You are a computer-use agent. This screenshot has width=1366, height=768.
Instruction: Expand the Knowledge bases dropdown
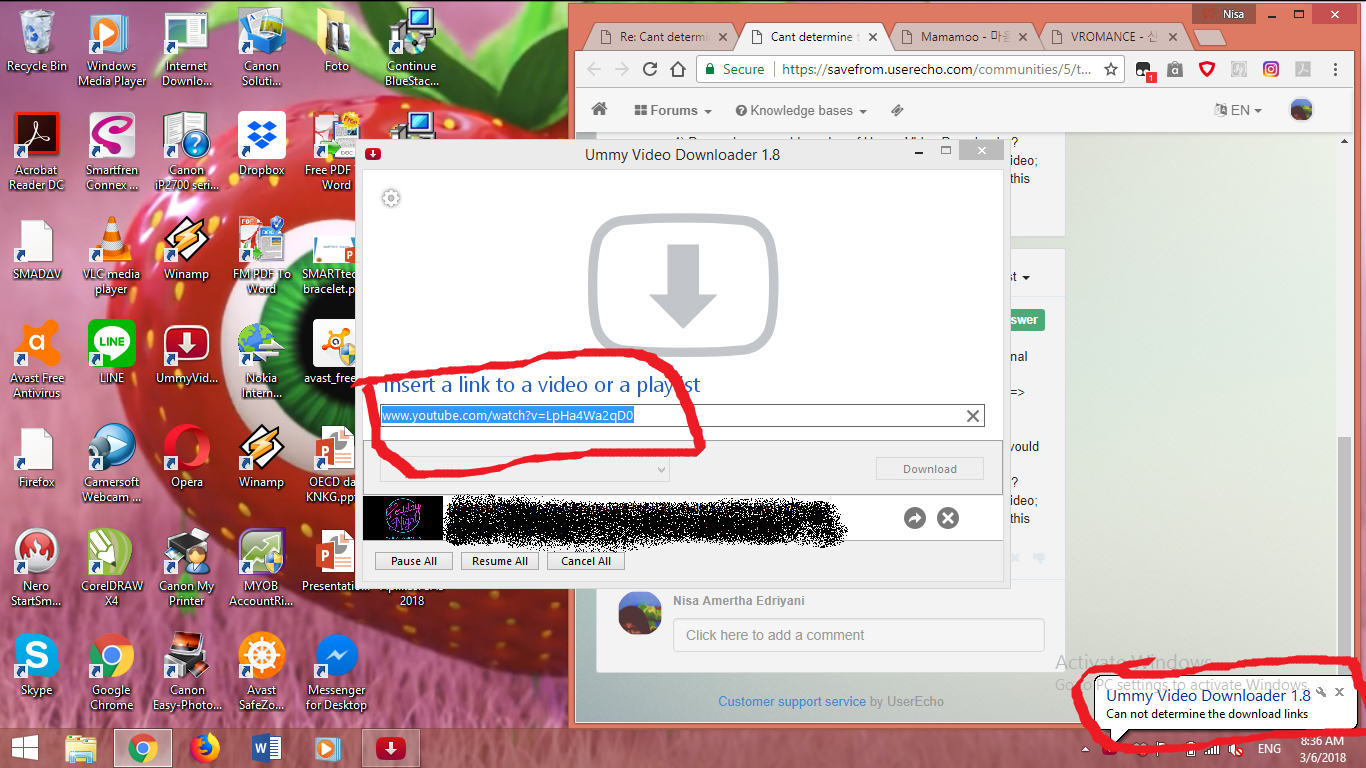pyautogui.click(x=801, y=110)
